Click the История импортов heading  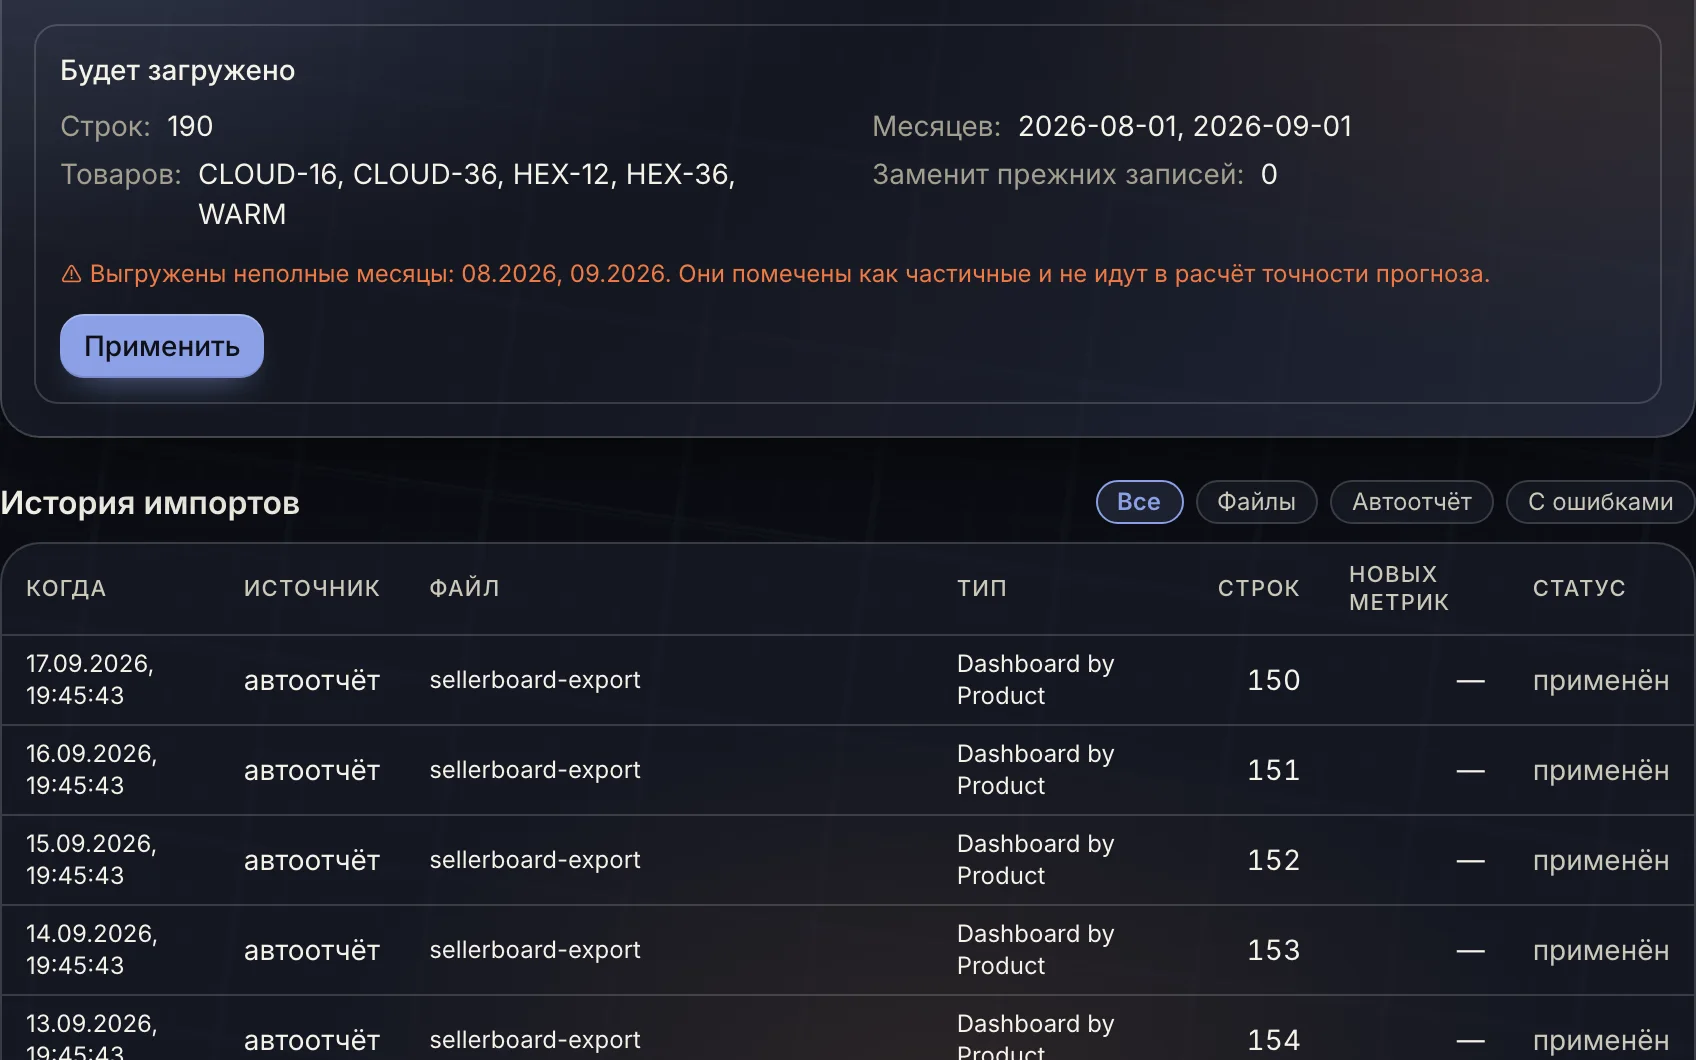(x=150, y=503)
